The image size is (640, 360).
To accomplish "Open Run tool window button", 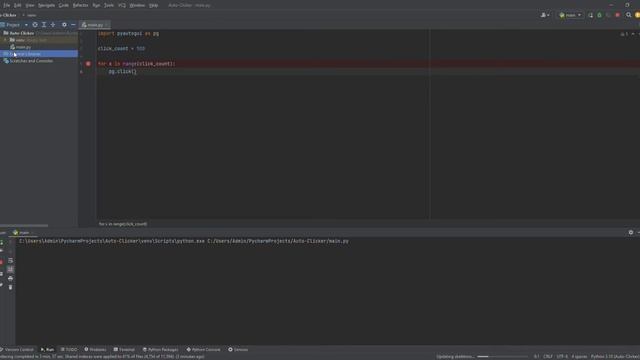I will point(47,349).
